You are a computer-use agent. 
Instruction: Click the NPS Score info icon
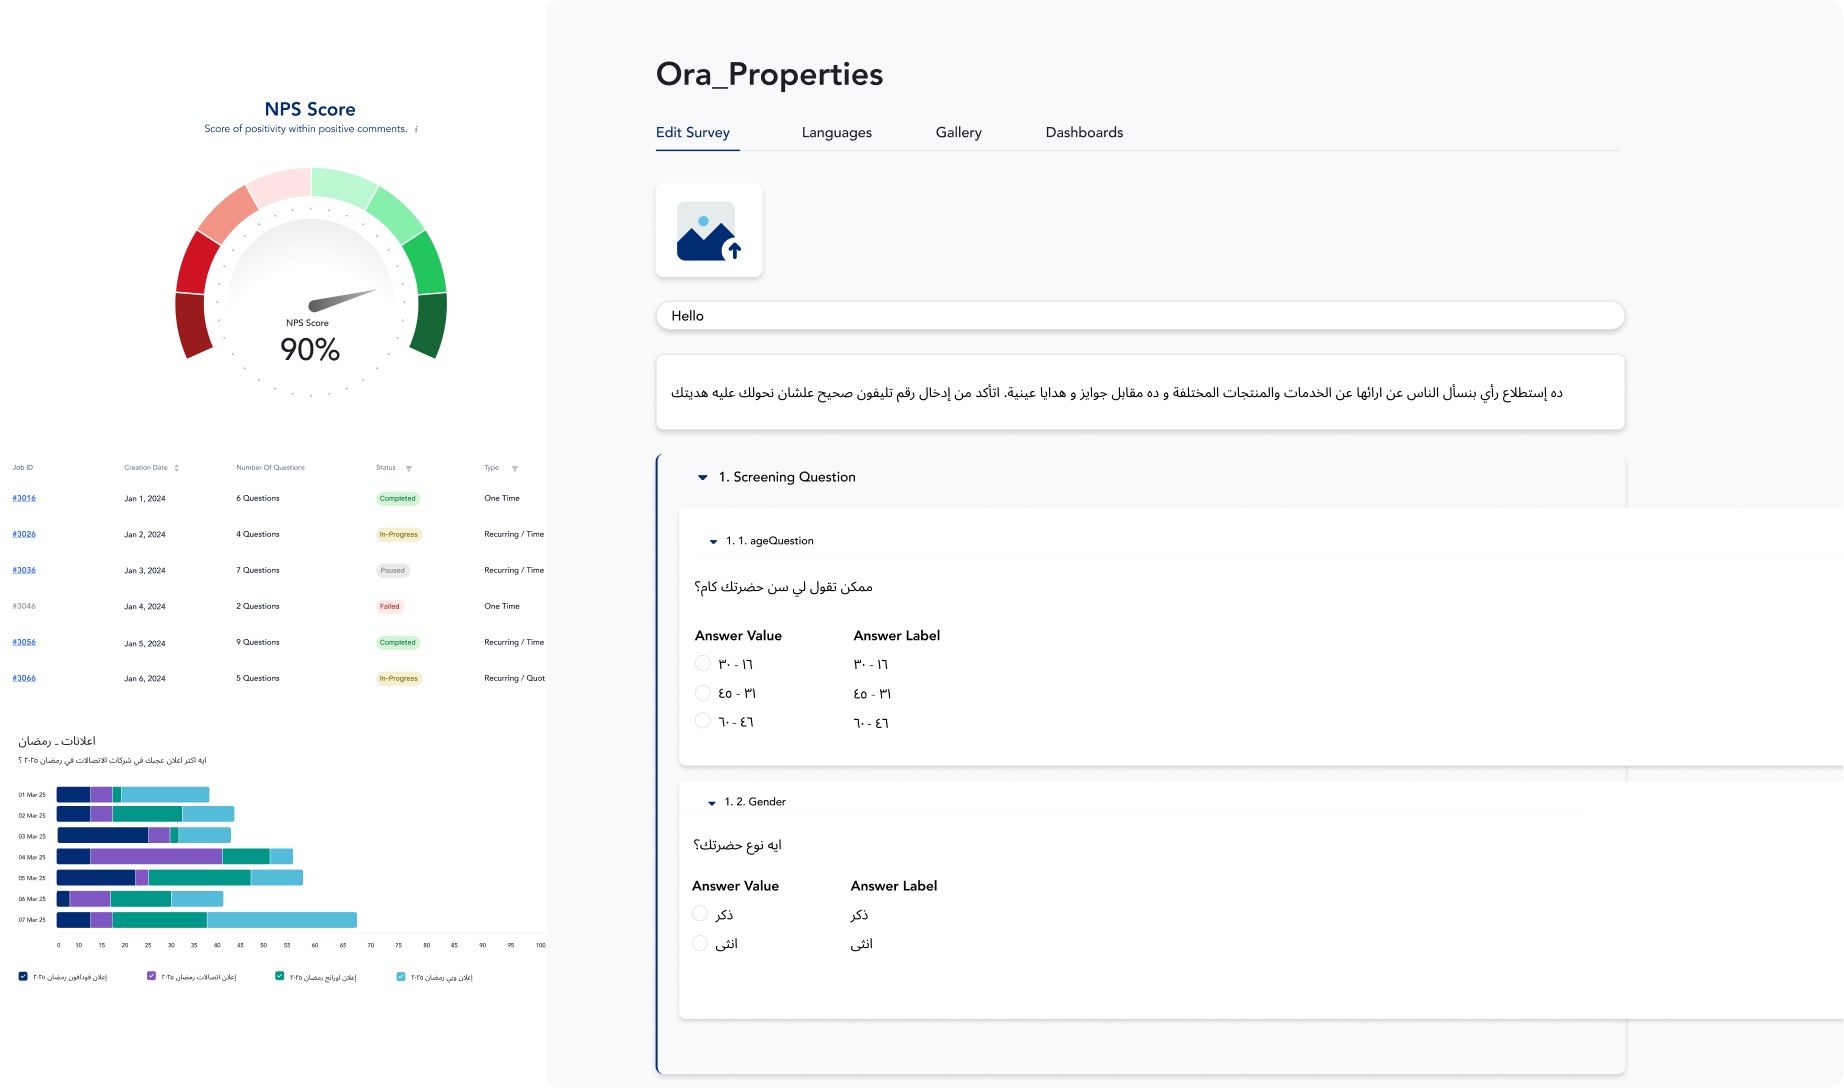[416, 129]
